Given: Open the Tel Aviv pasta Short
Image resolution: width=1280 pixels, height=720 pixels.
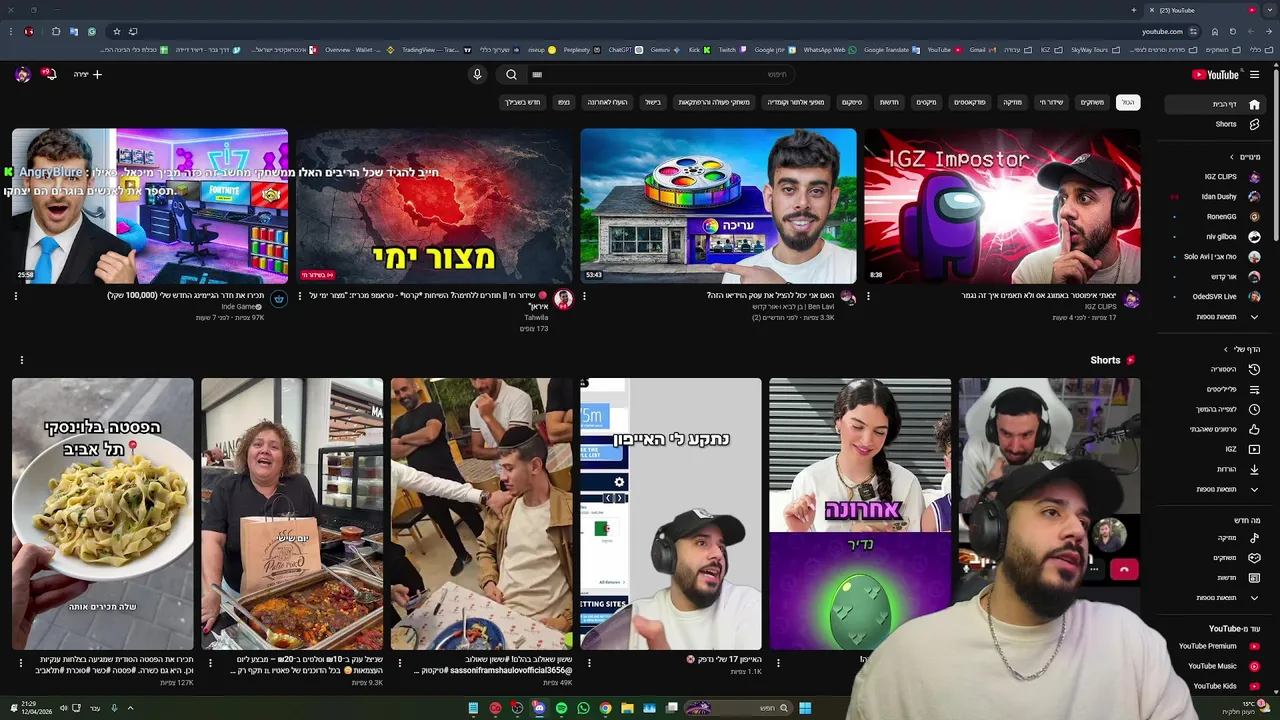Looking at the screenshot, I should coord(103,514).
